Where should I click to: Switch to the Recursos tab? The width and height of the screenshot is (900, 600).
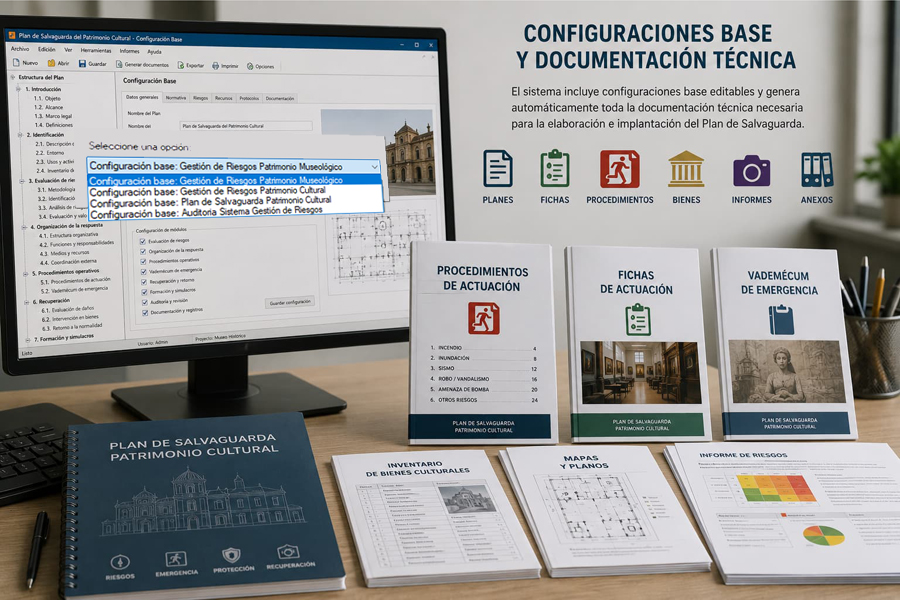[224, 98]
